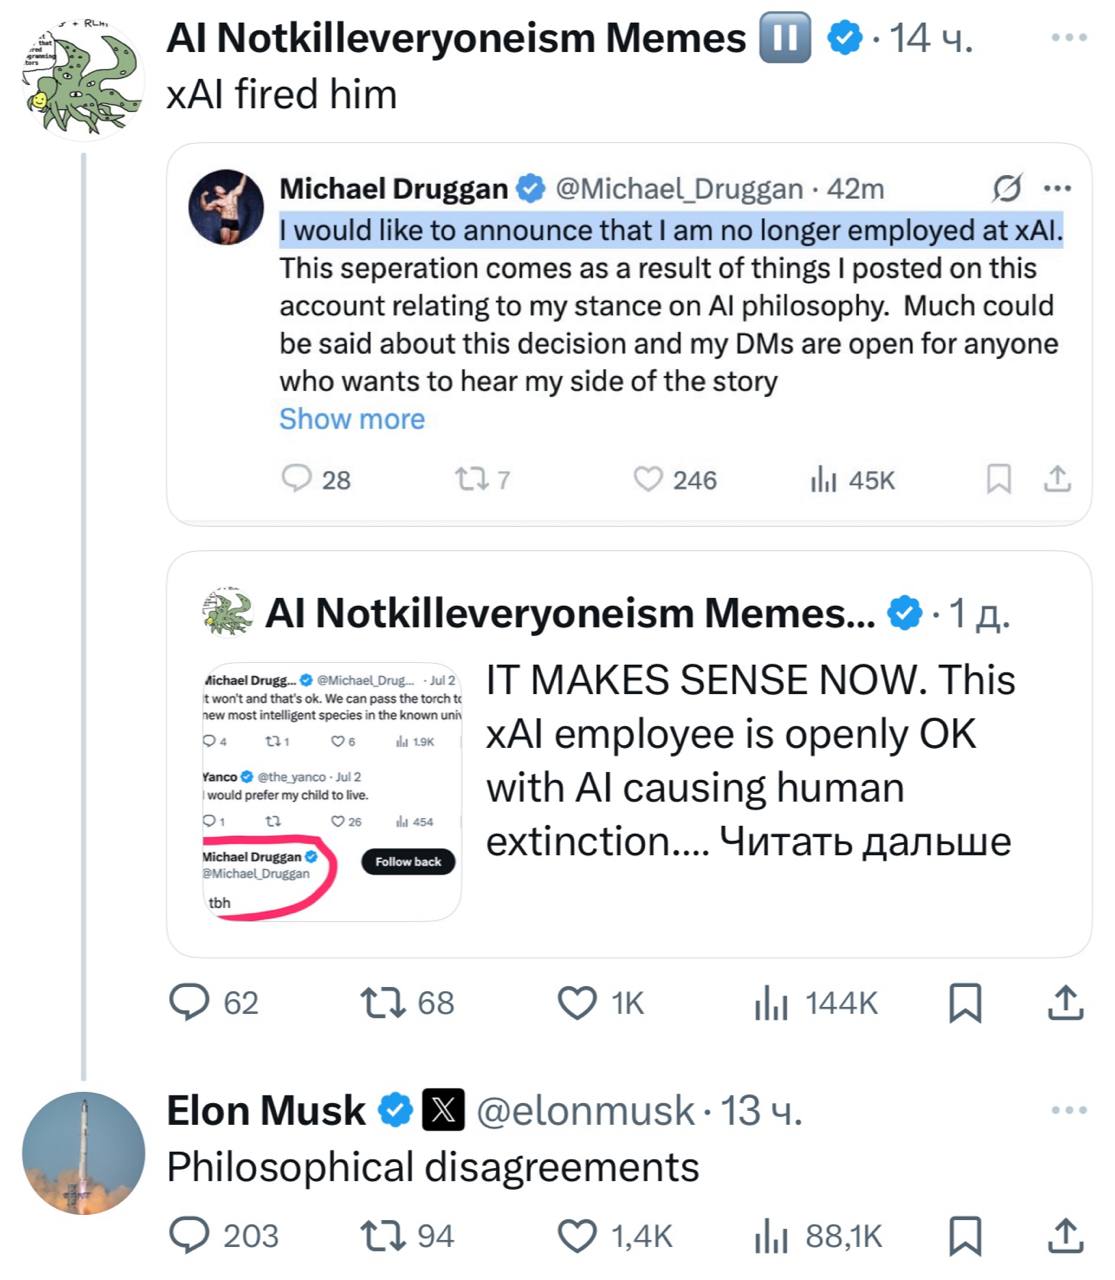Bookmark the "xAI fired him" post

964,1002
